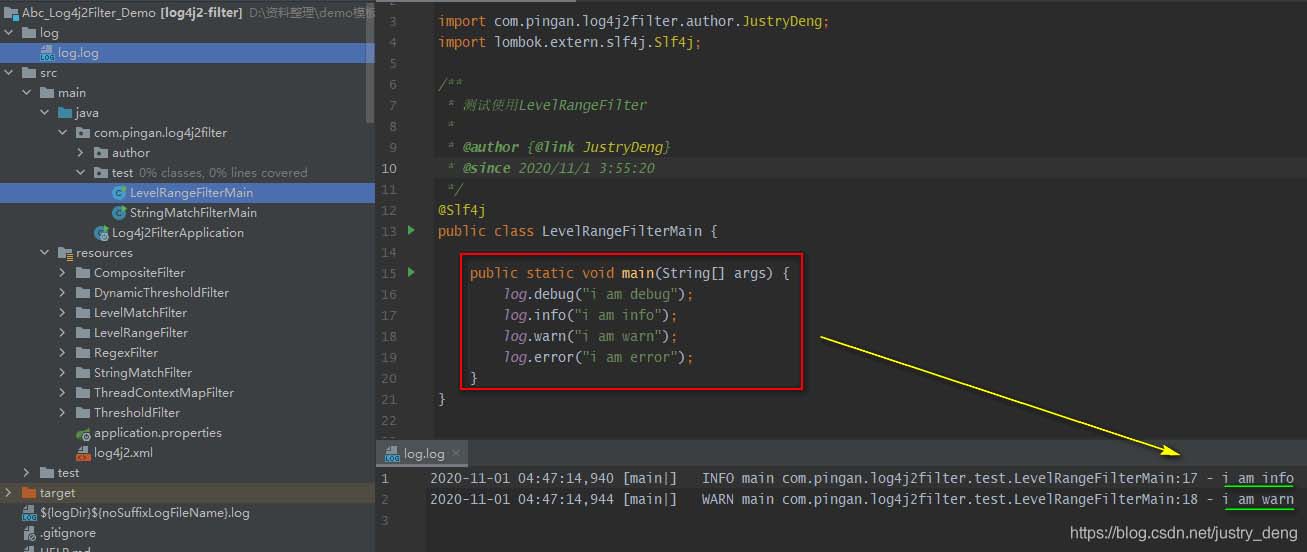The width and height of the screenshot is (1307, 552).
Task: Click log.debug statement on line 16
Action: click(598, 294)
